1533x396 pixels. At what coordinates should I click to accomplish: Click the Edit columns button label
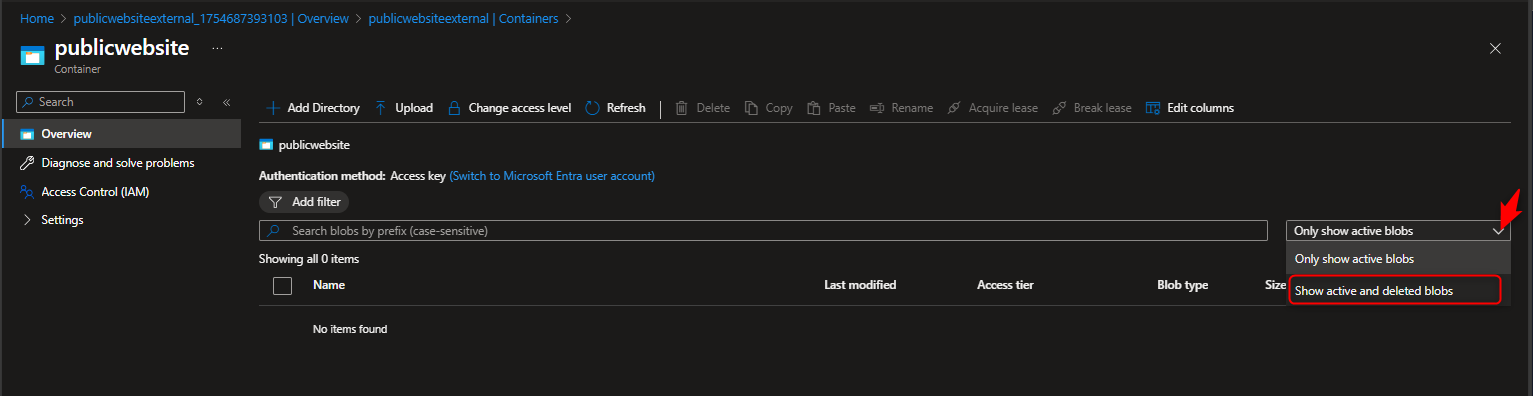coord(1200,108)
